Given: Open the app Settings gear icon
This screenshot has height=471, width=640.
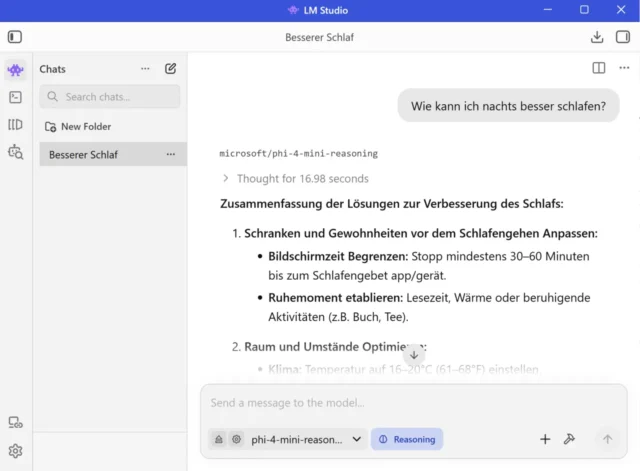Looking at the screenshot, I should (x=15, y=451).
